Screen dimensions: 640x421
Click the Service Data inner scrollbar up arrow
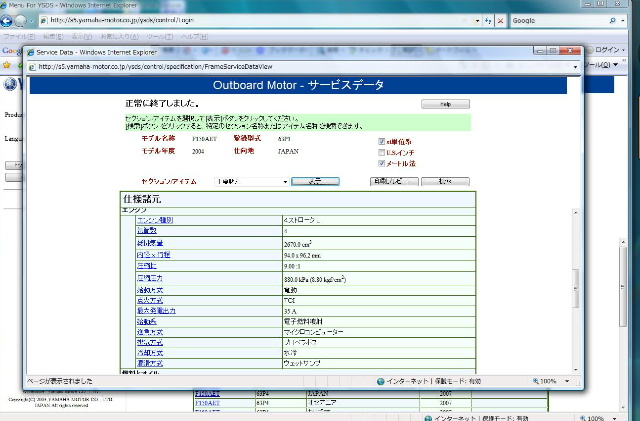(x=576, y=213)
